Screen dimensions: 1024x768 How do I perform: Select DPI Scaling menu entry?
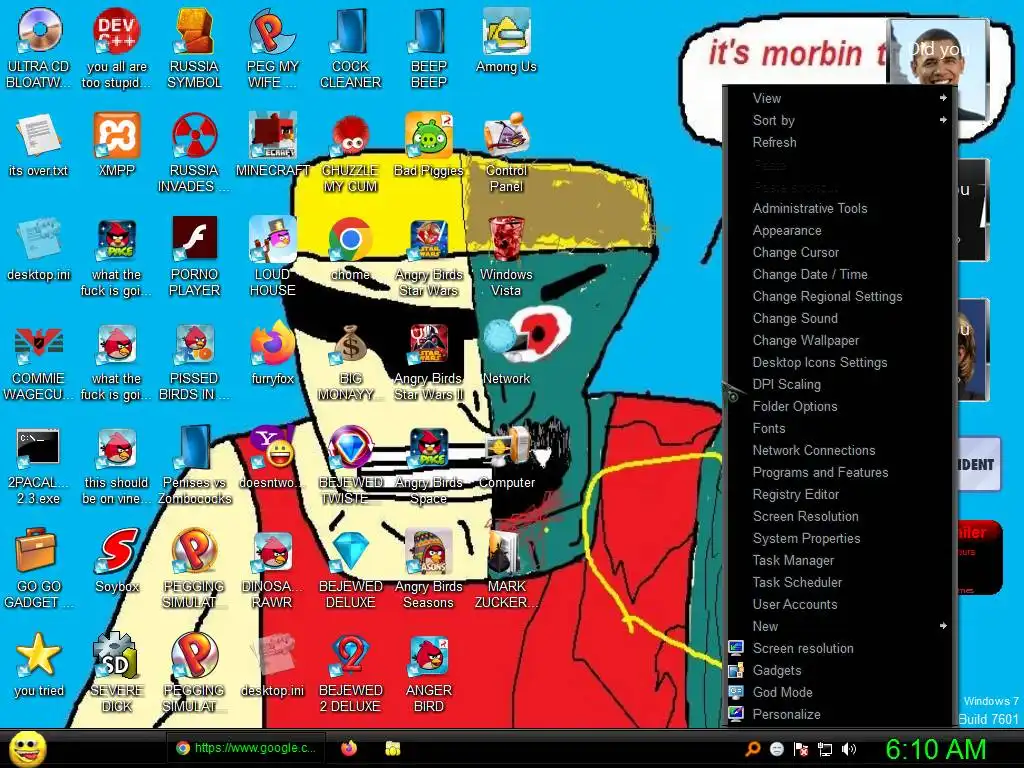(x=842, y=384)
